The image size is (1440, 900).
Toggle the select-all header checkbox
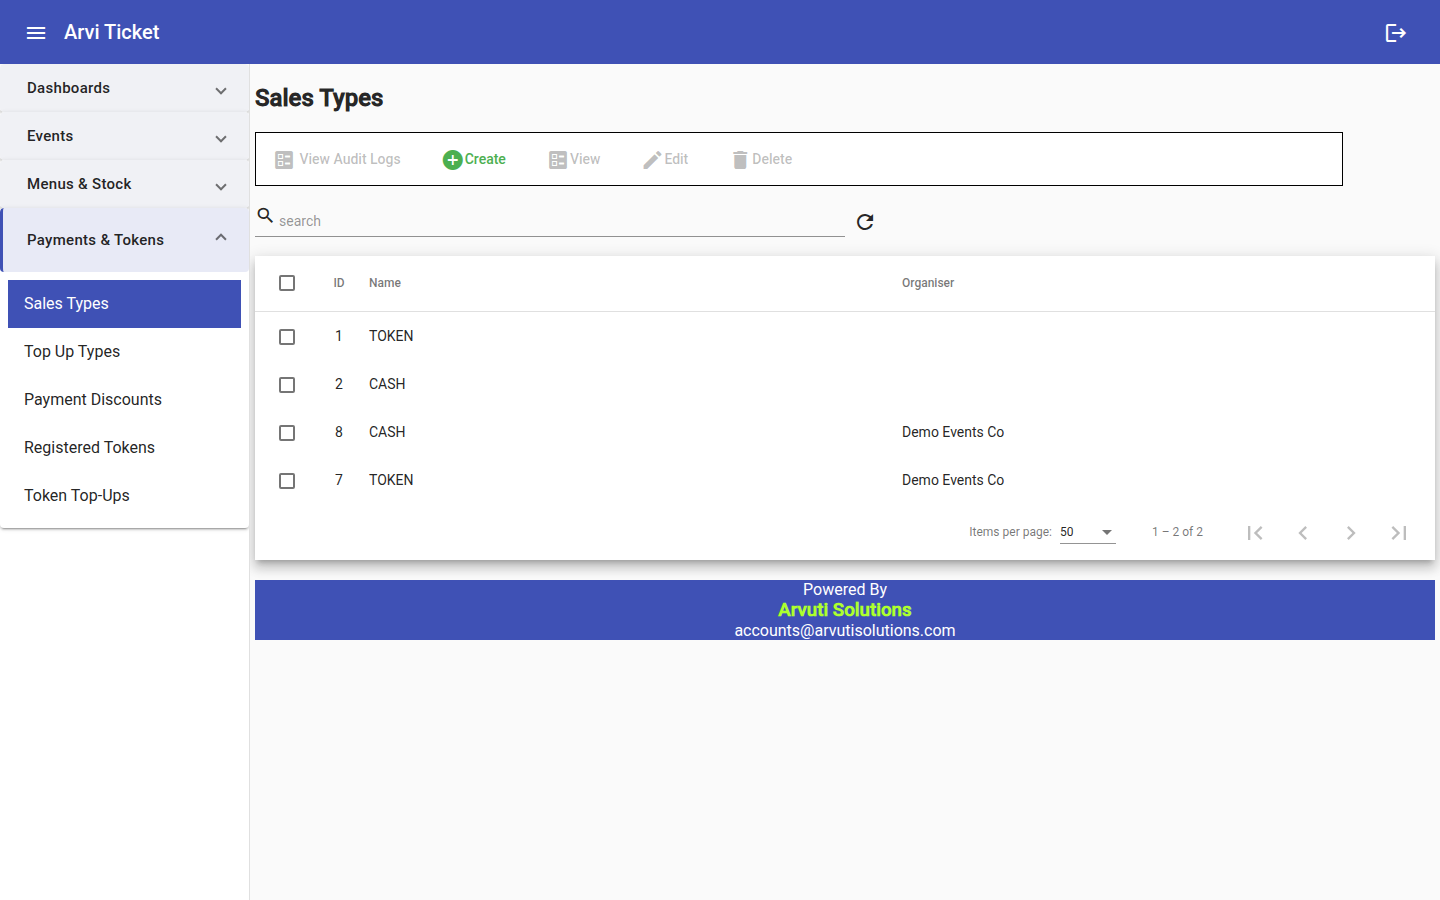point(287,283)
